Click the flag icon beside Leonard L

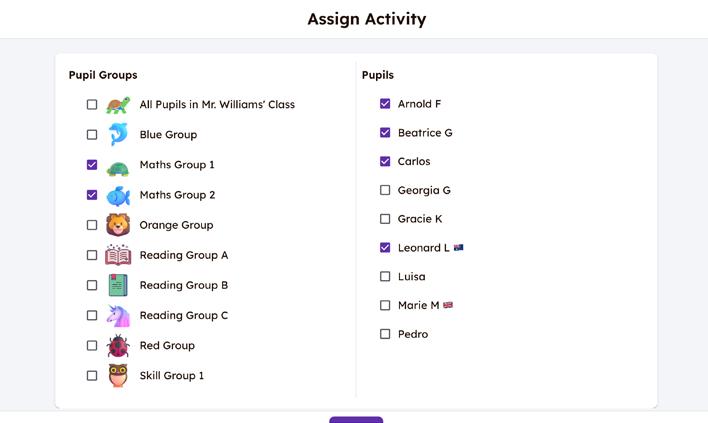coord(458,247)
